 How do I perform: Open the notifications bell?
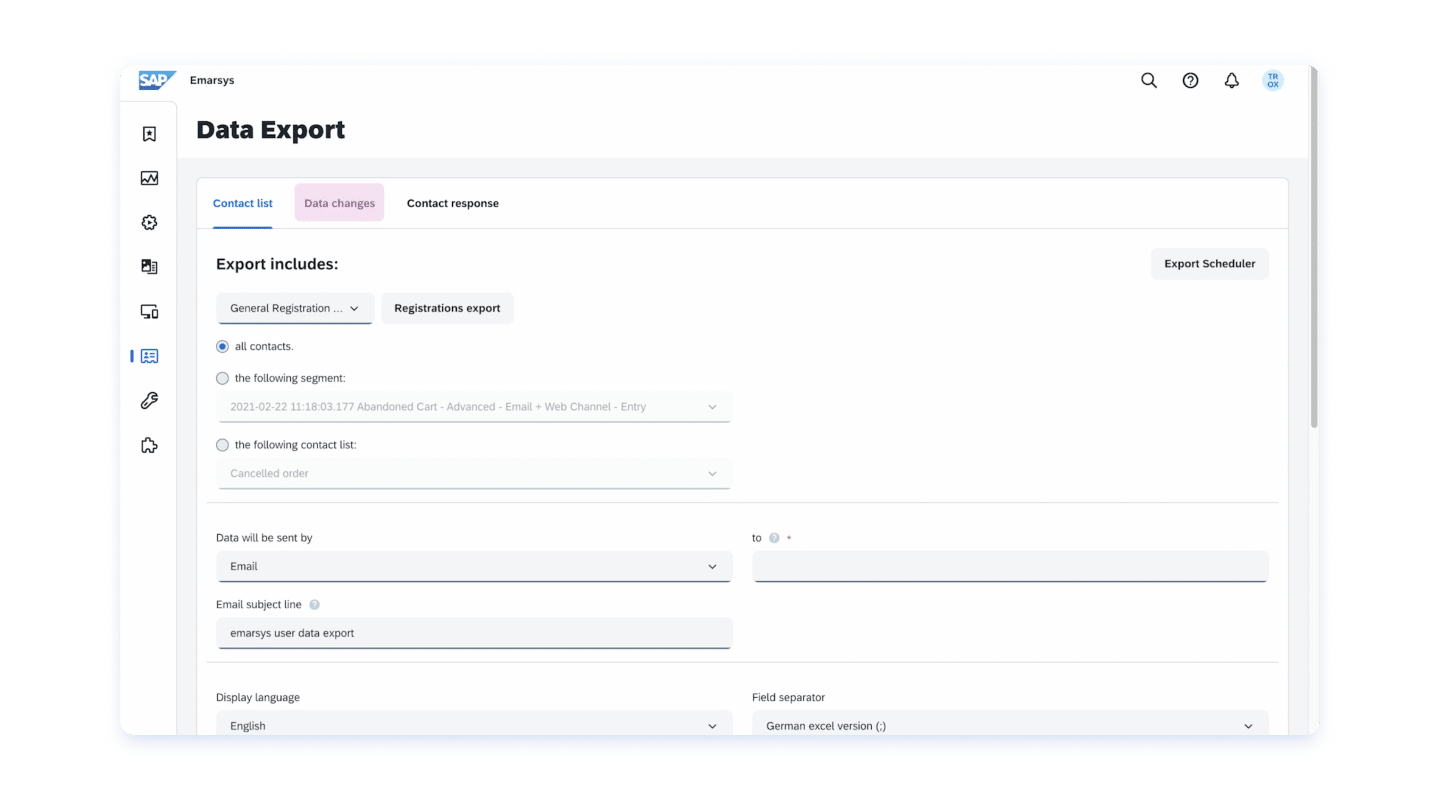coord(1232,81)
